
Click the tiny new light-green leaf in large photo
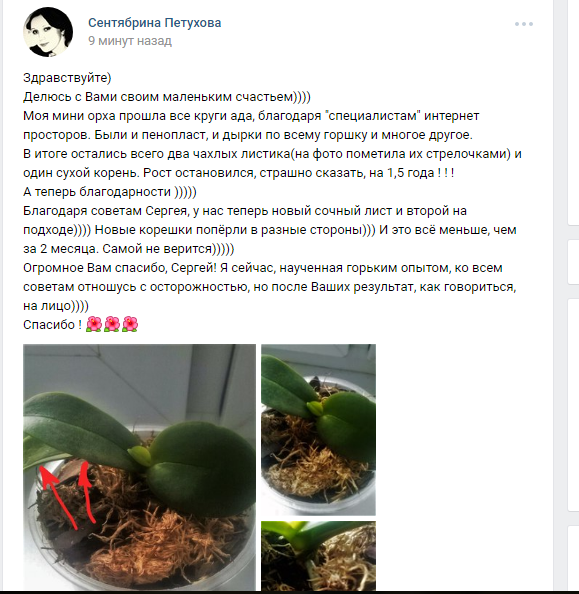coord(139,456)
